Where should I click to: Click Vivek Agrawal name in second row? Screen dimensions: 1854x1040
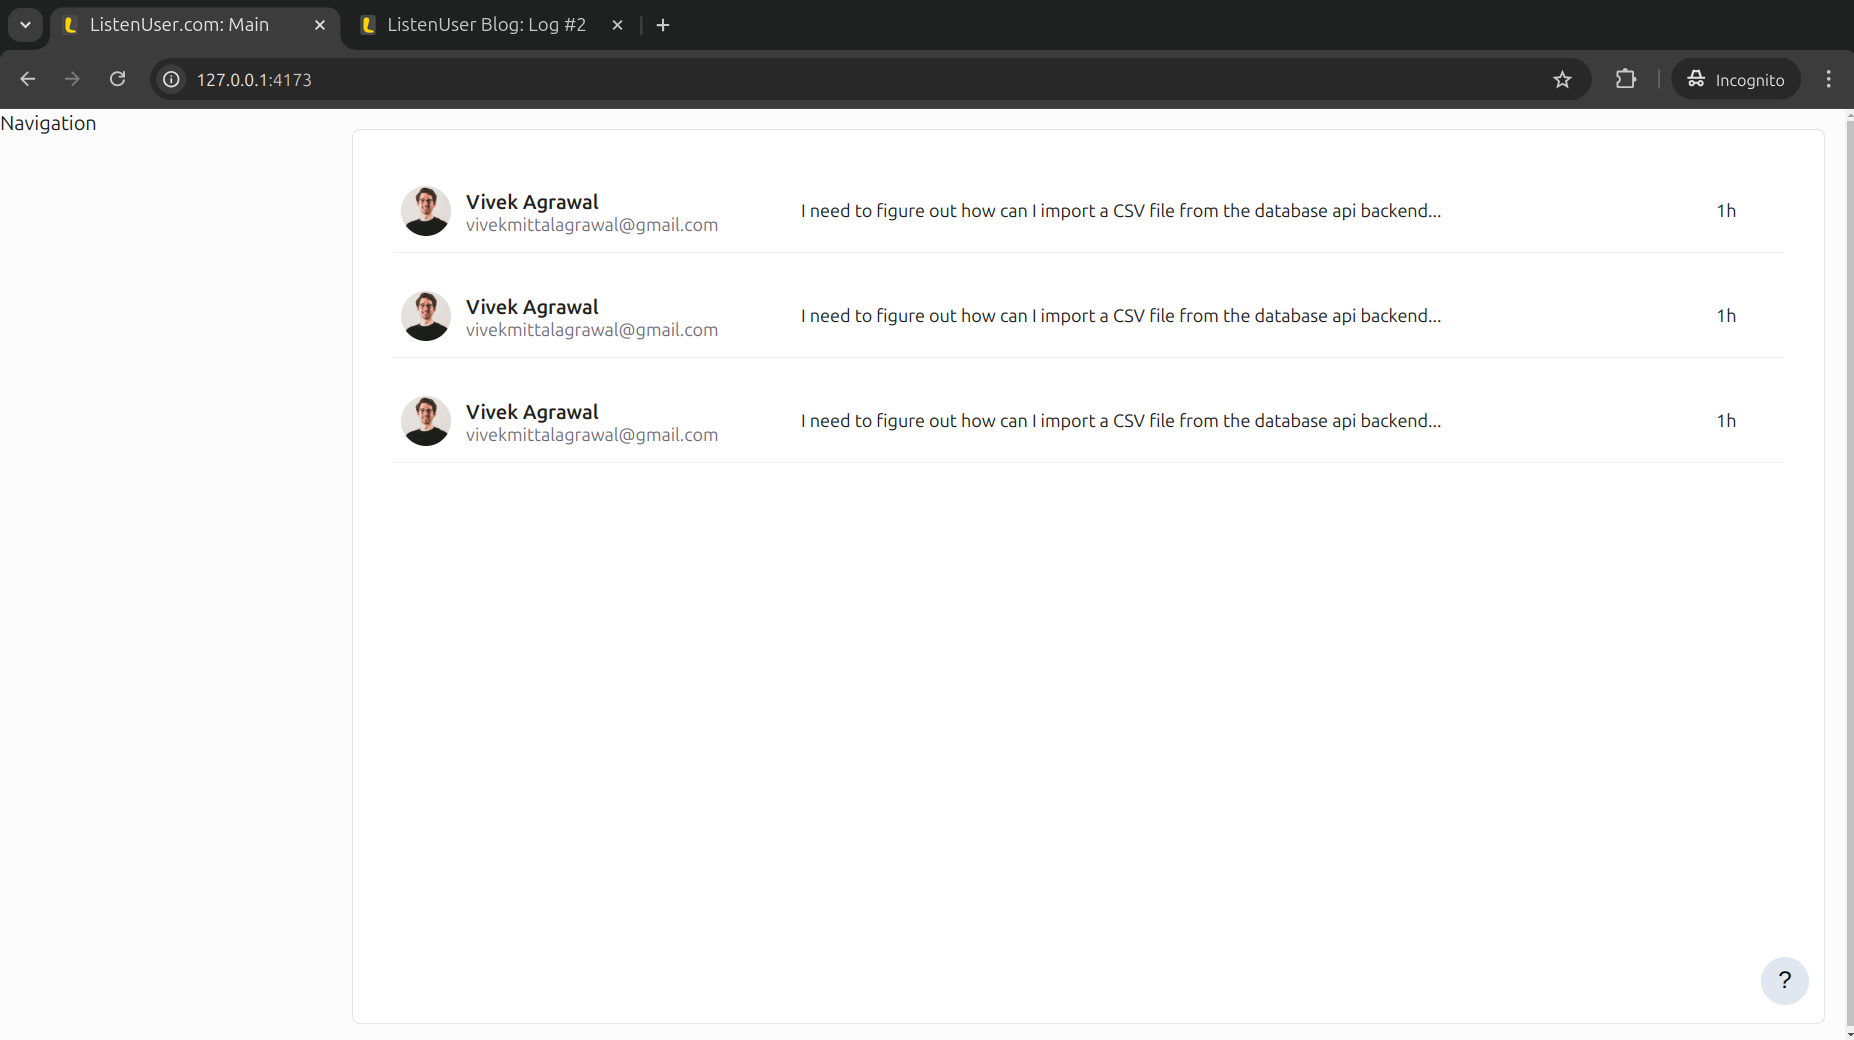pyautogui.click(x=532, y=307)
